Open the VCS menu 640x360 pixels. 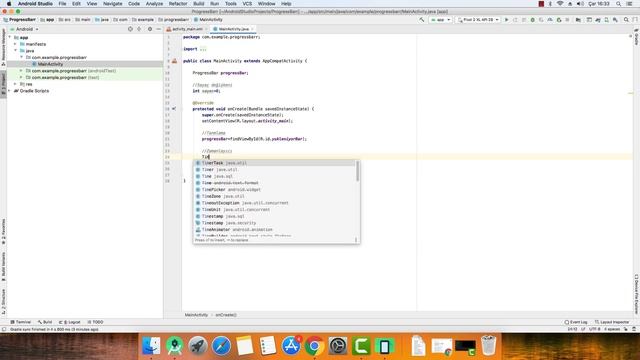247,4
